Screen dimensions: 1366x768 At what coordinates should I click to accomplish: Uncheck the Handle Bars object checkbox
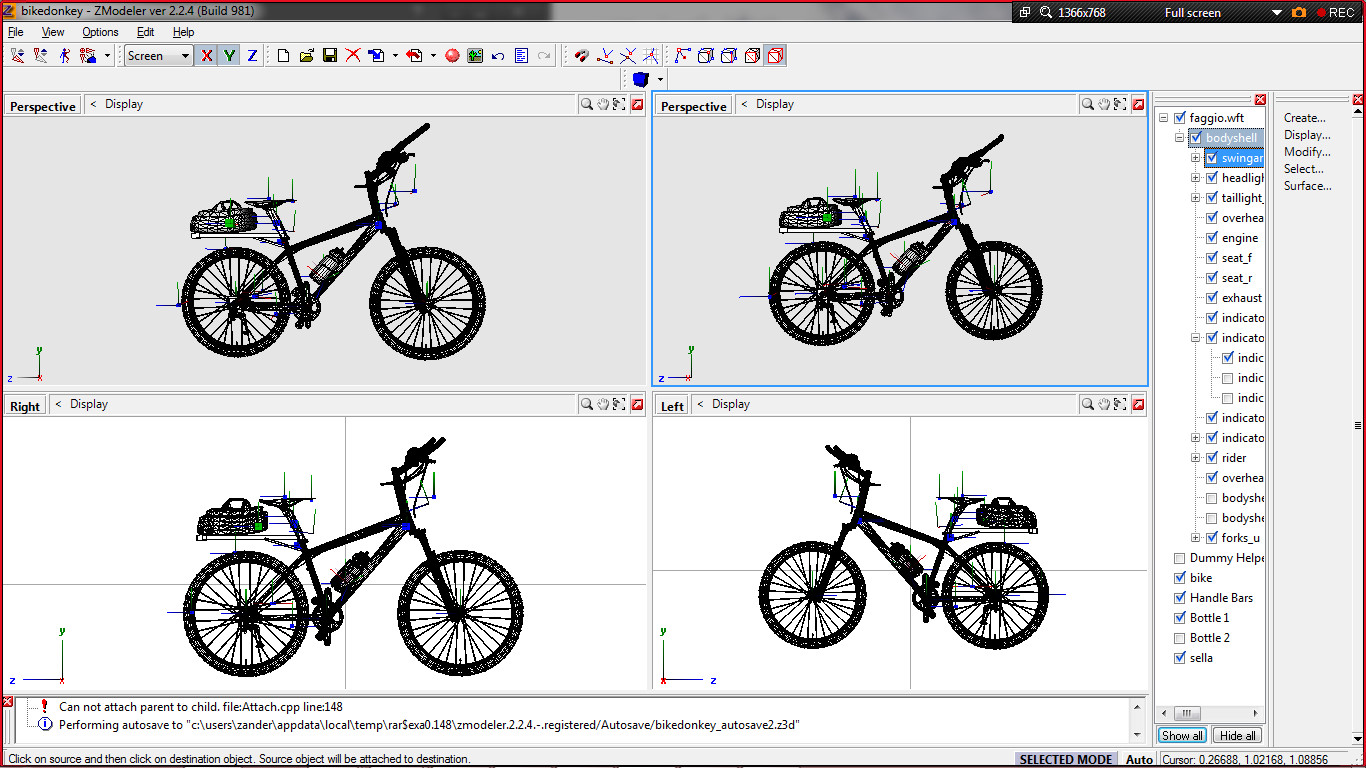[1180, 598]
